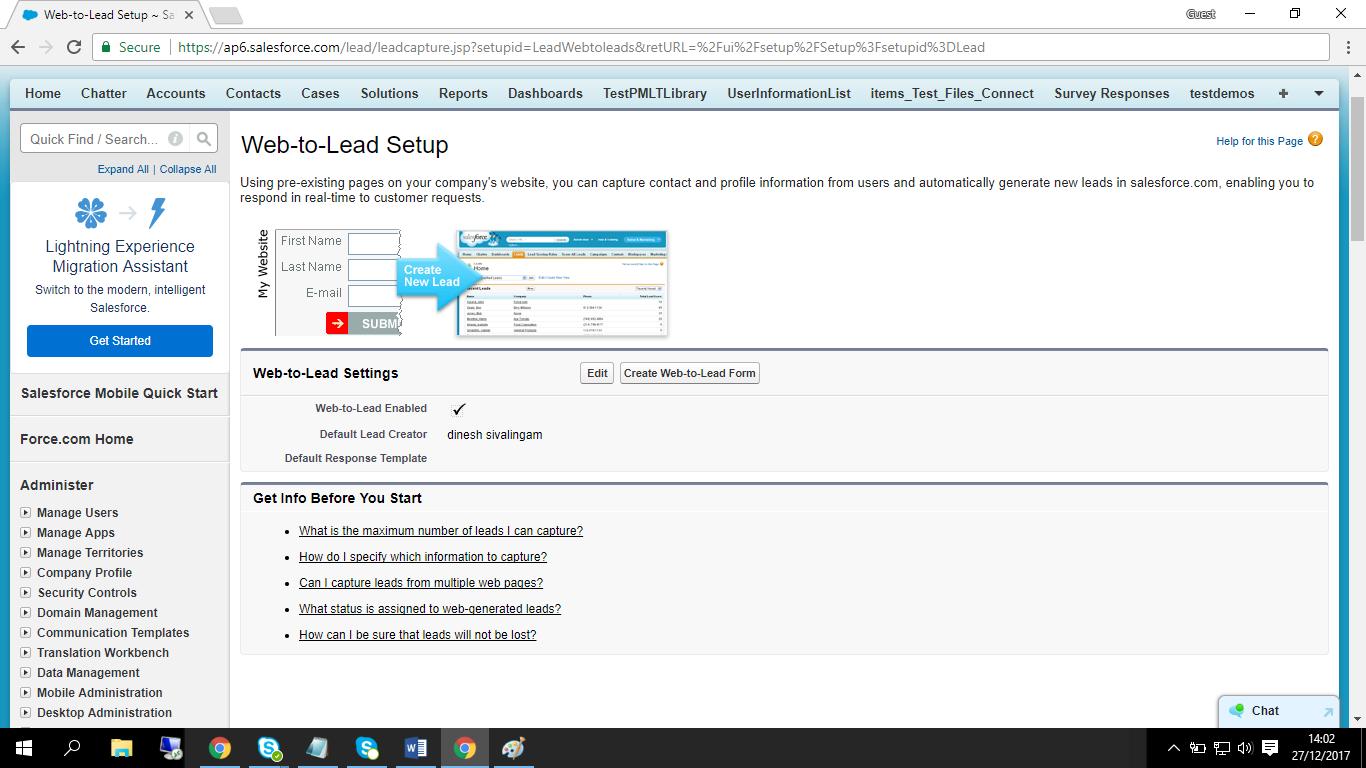1366x768 pixels.
Task: Open the Dashboards tab
Action: pos(545,93)
